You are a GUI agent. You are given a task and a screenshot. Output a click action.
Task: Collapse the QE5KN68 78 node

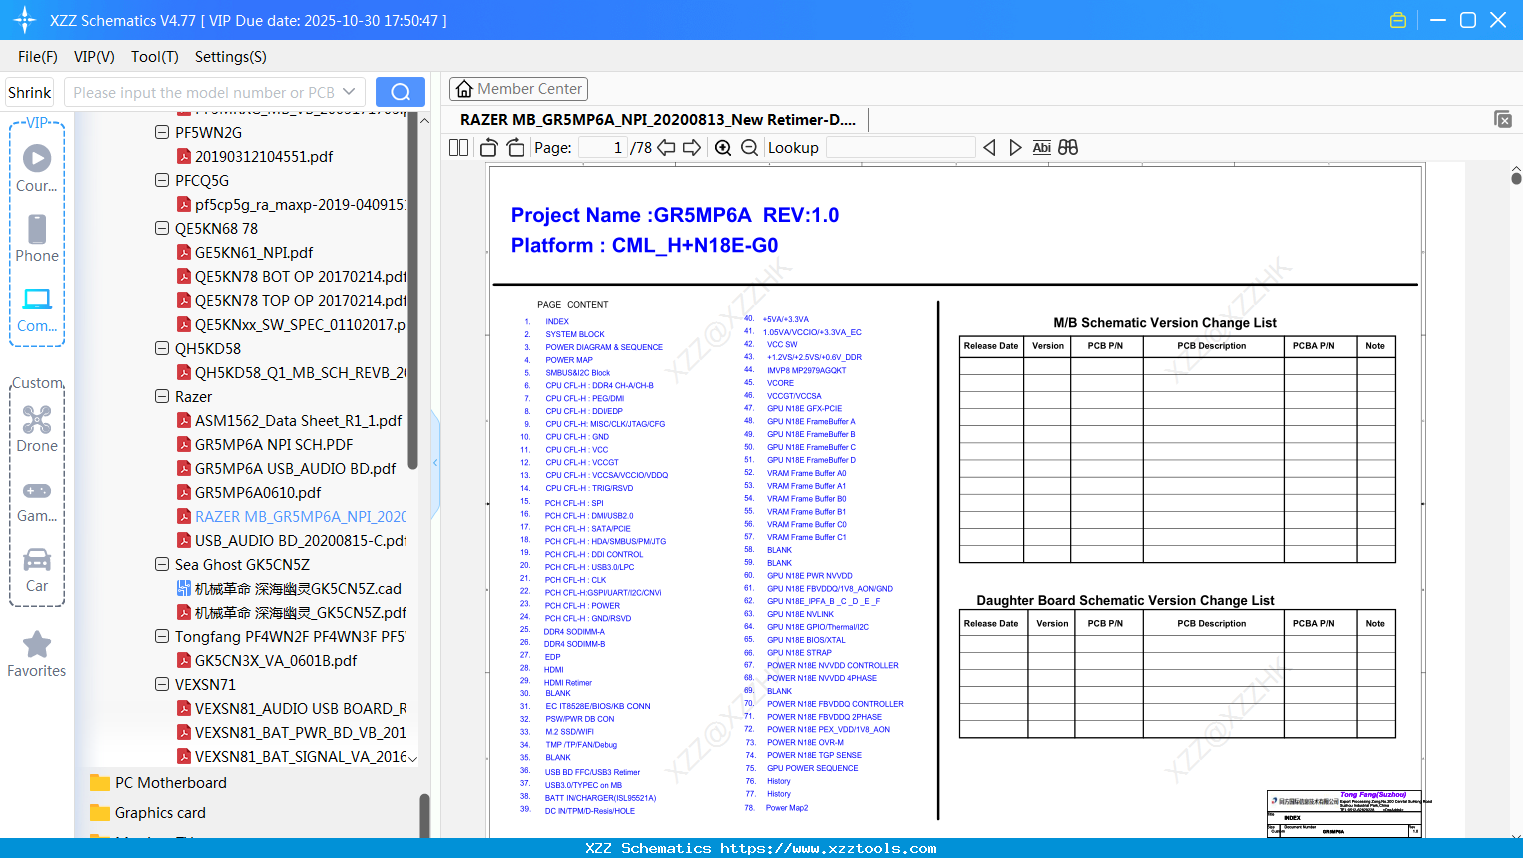[x=162, y=228]
